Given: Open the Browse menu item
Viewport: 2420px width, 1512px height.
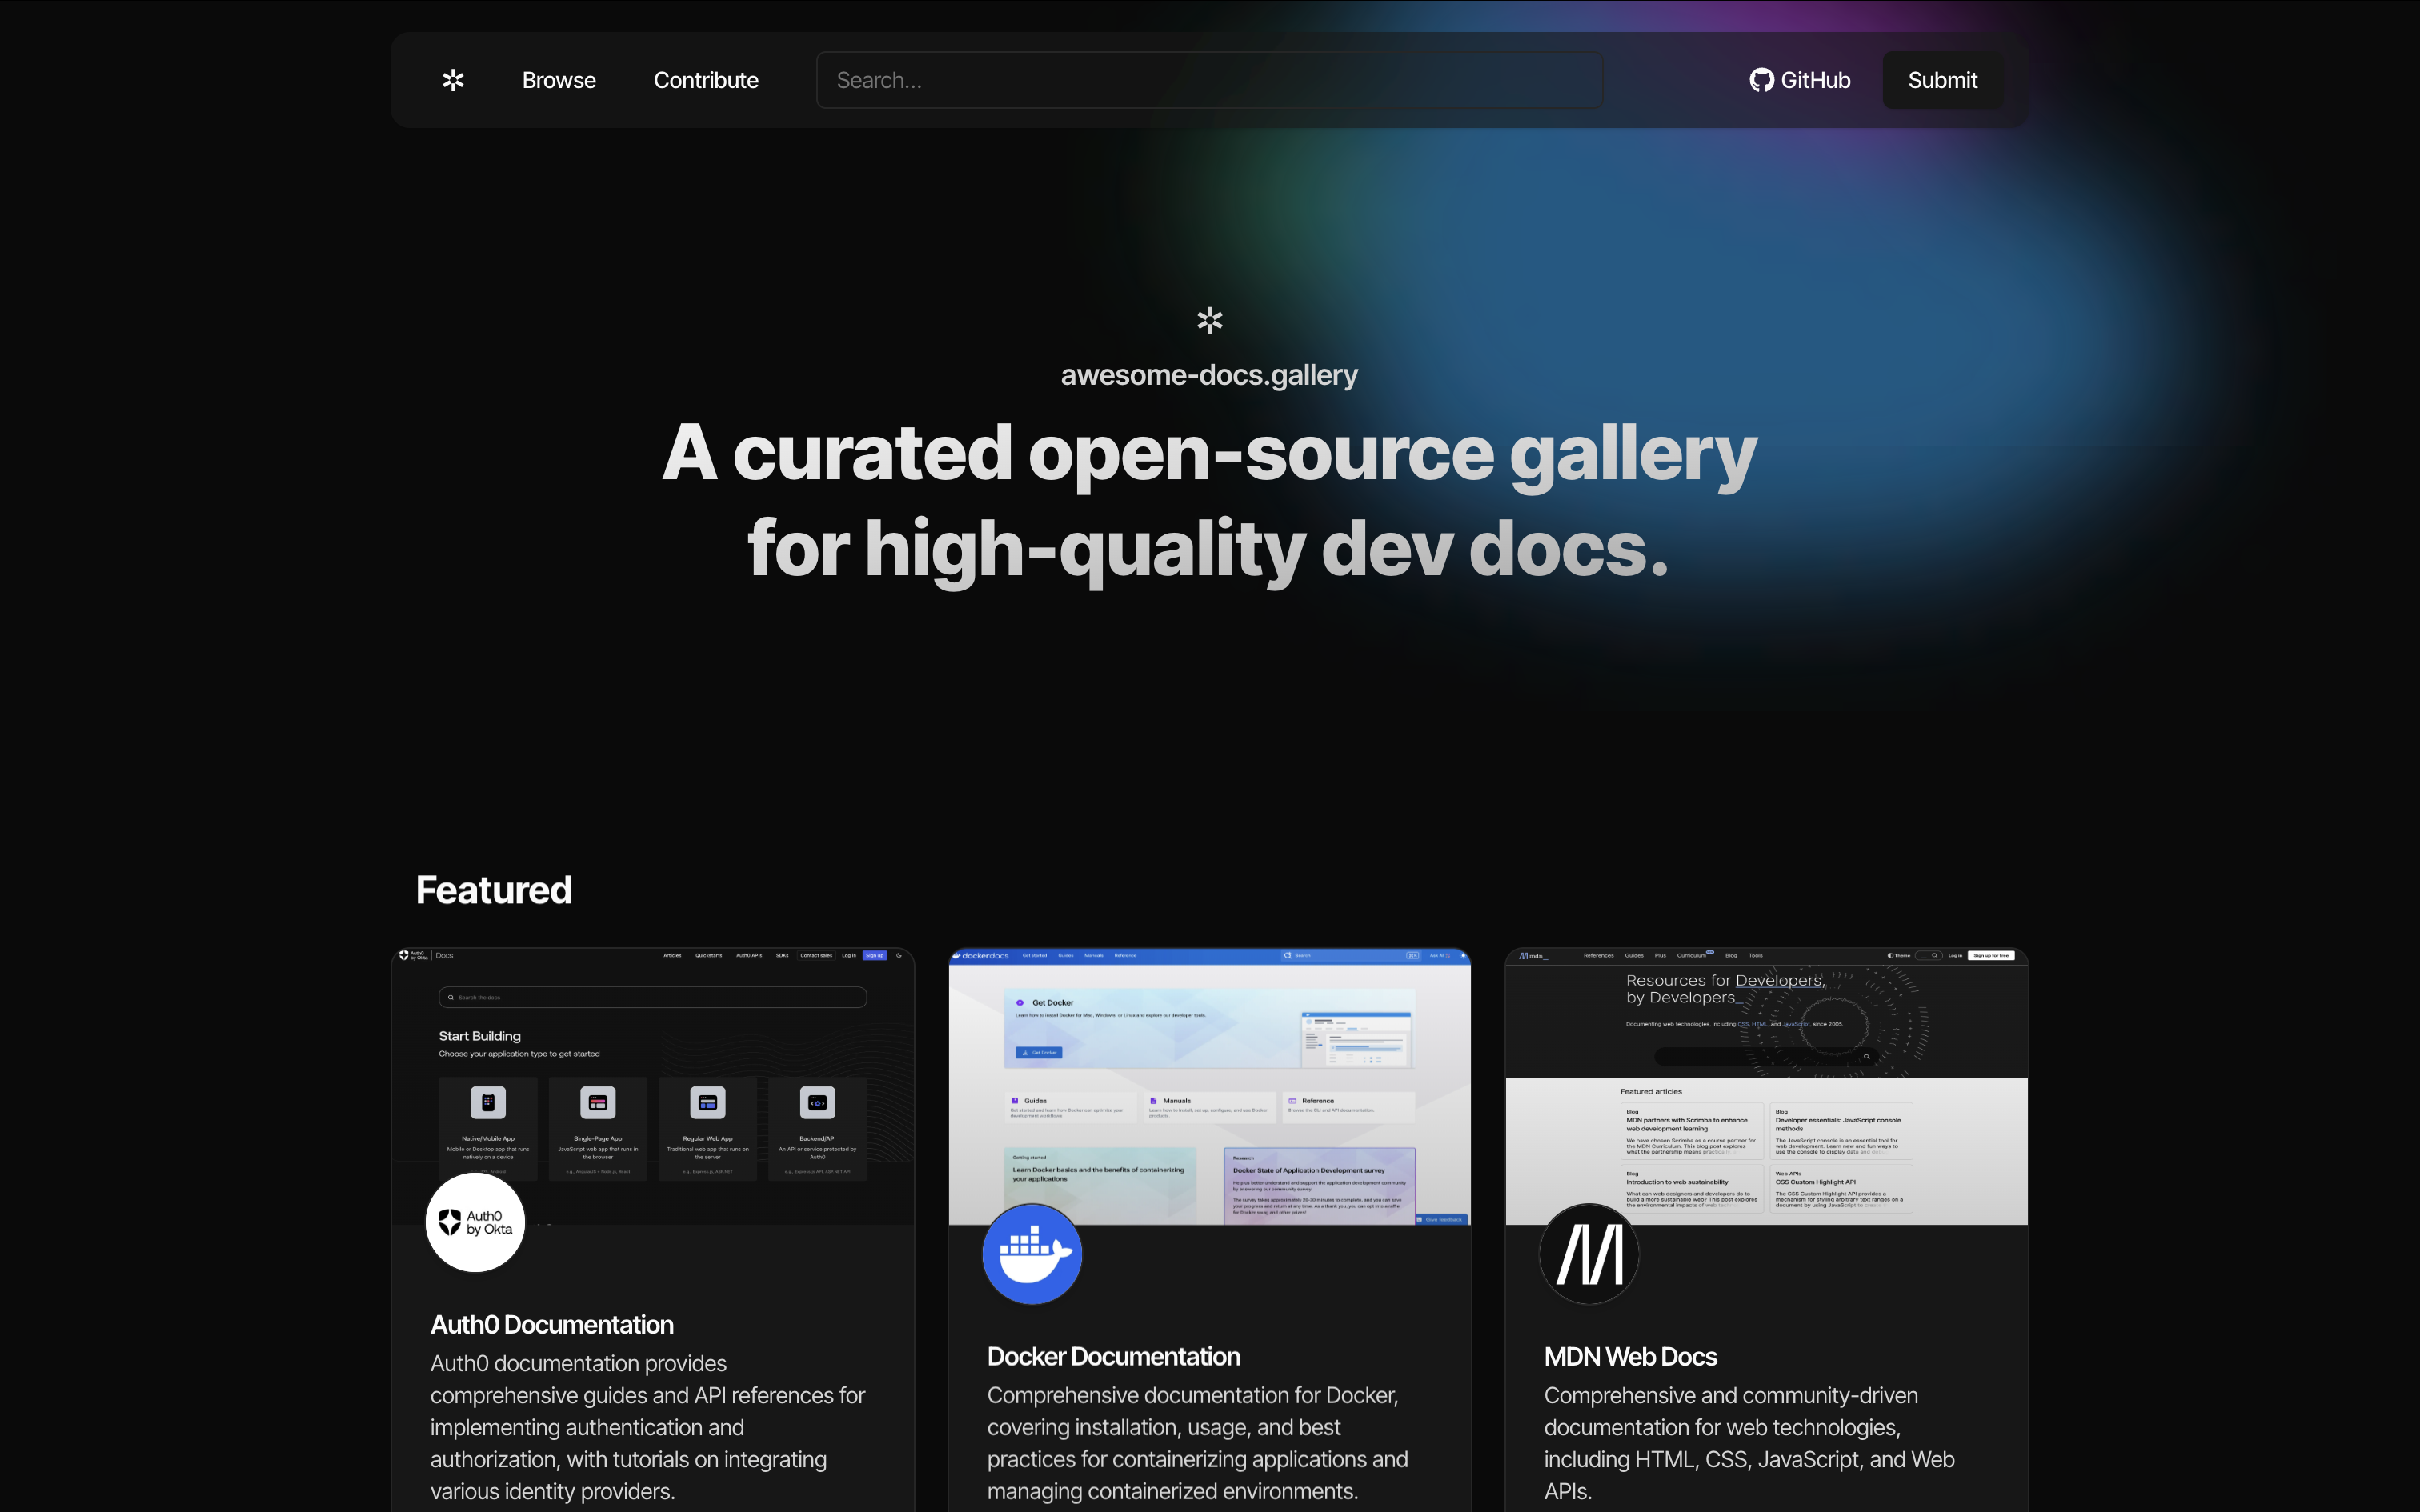Looking at the screenshot, I should 559,80.
